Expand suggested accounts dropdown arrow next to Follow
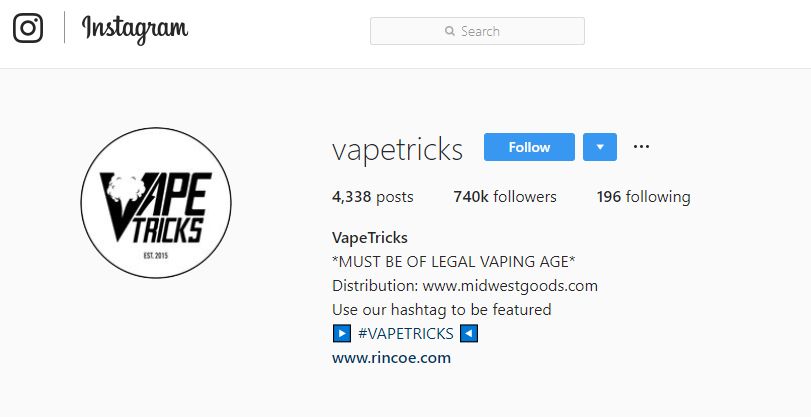Screen dimensions: 811x417 pyautogui.click(x=600, y=147)
